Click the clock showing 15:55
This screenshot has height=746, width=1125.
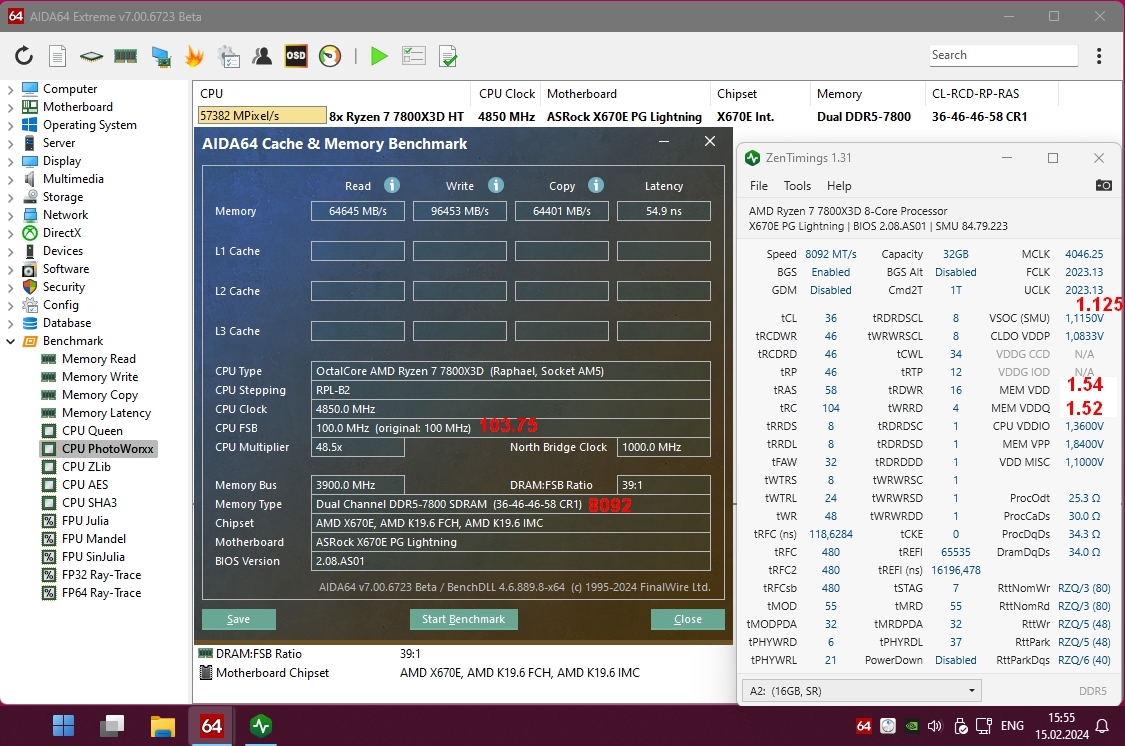click(1061, 717)
